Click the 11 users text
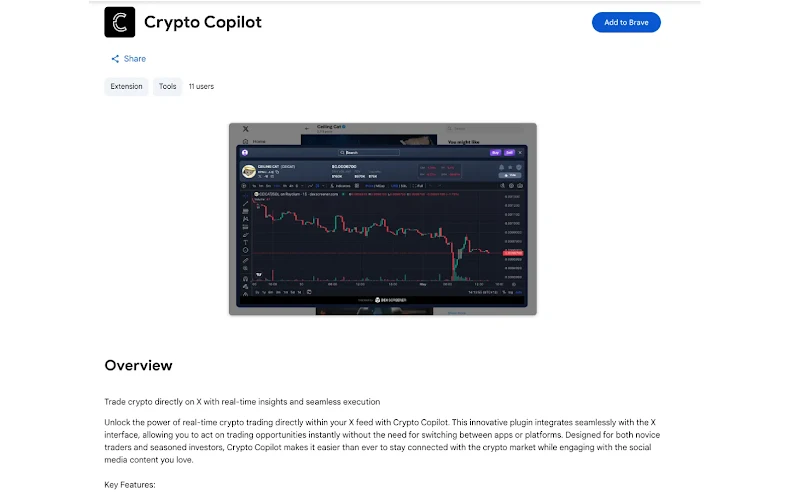 pyautogui.click(x=201, y=87)
